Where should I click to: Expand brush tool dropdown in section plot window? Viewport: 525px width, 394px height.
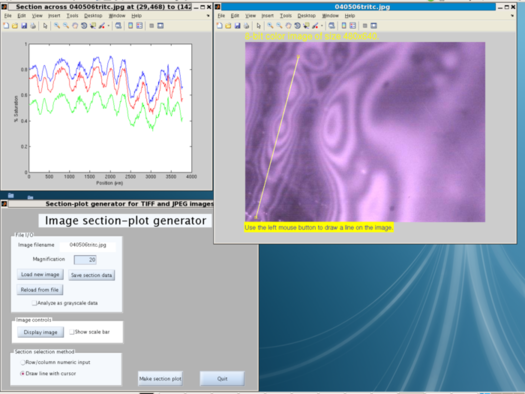pos(108,26)
